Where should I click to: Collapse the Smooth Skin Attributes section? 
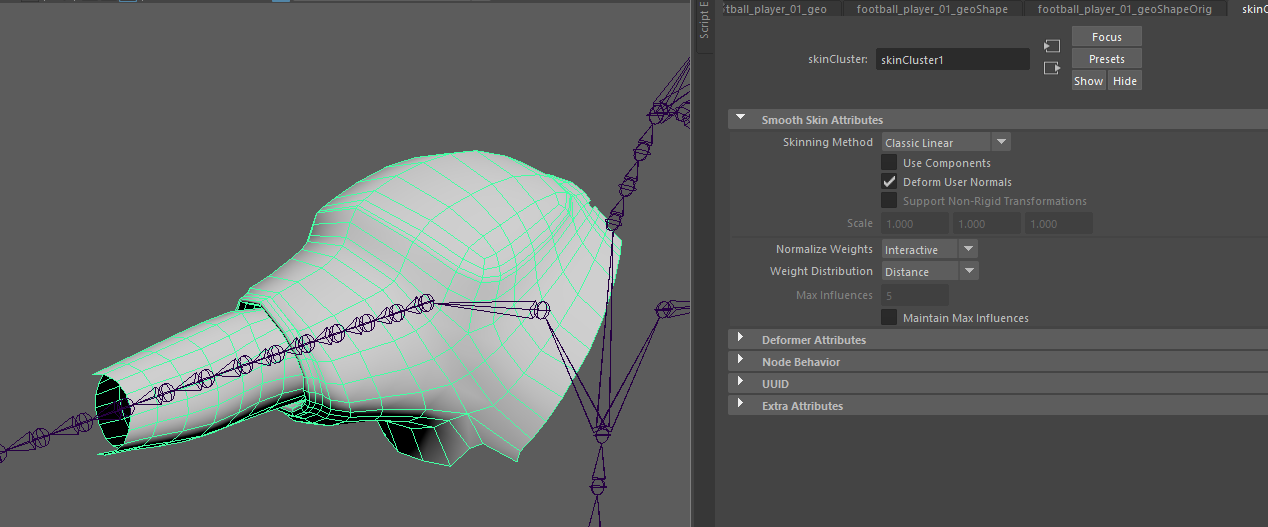pos(741,119)
